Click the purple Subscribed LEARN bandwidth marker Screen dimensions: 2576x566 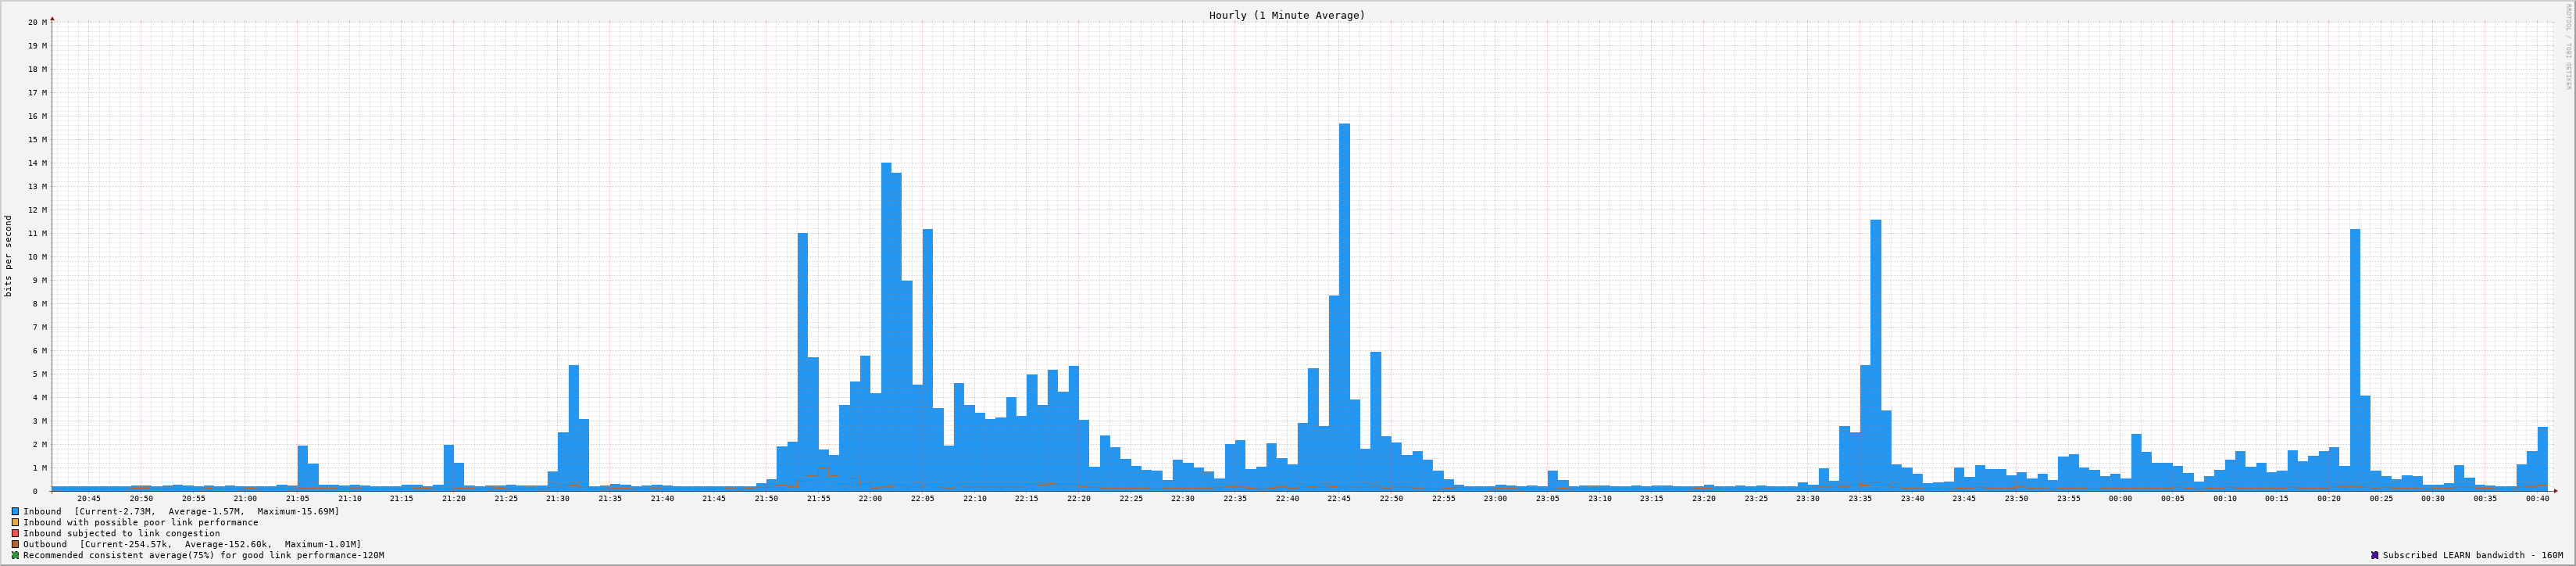tap(2374, 555)
